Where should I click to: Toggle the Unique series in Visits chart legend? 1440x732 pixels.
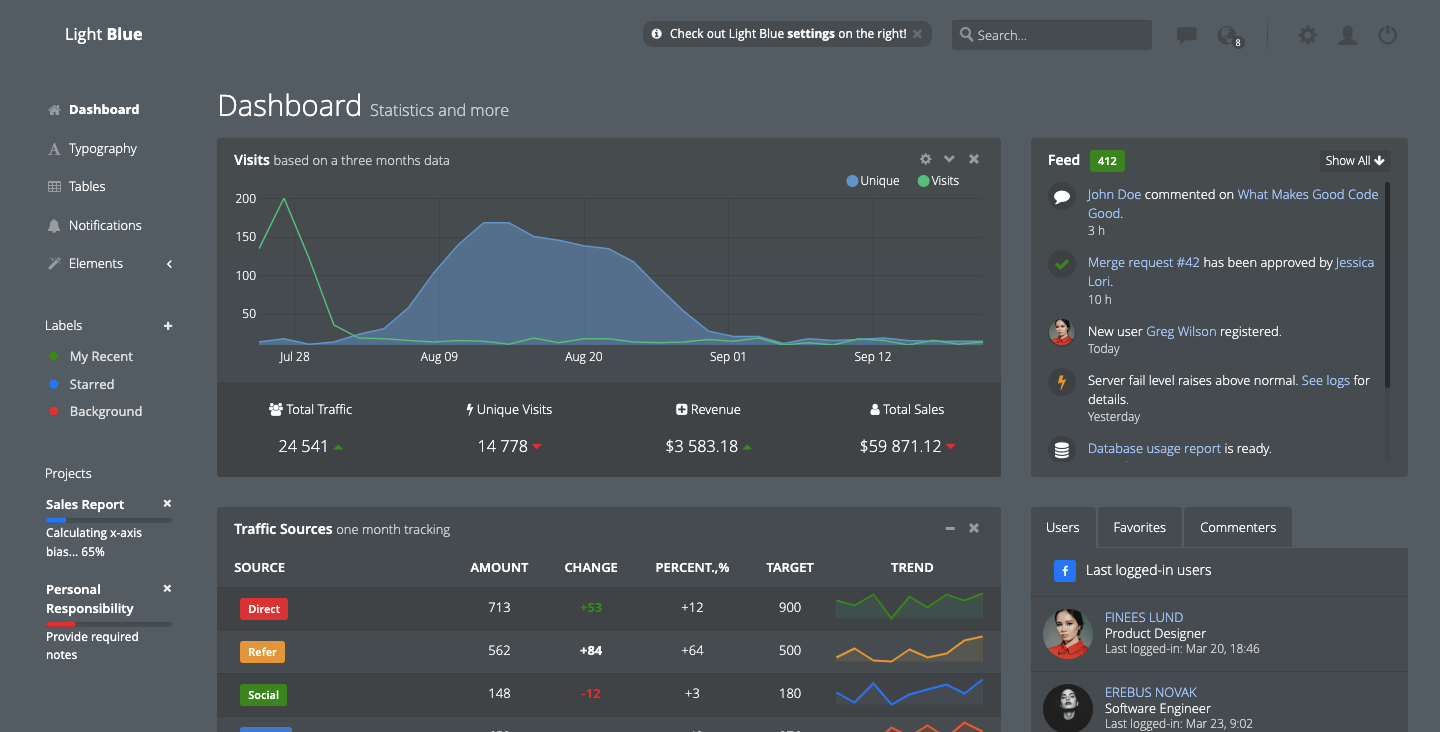[872, 180]
